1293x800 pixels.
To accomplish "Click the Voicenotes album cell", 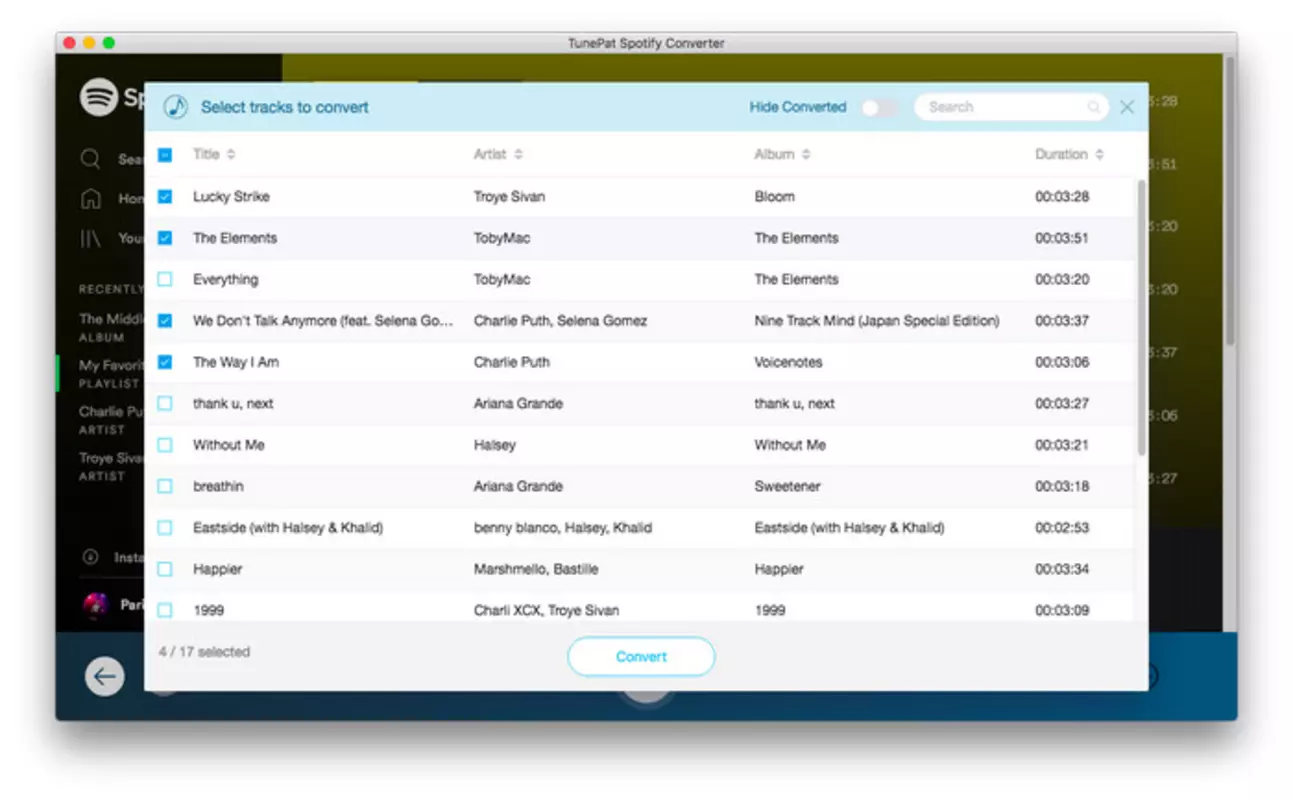I will [788, 362].
